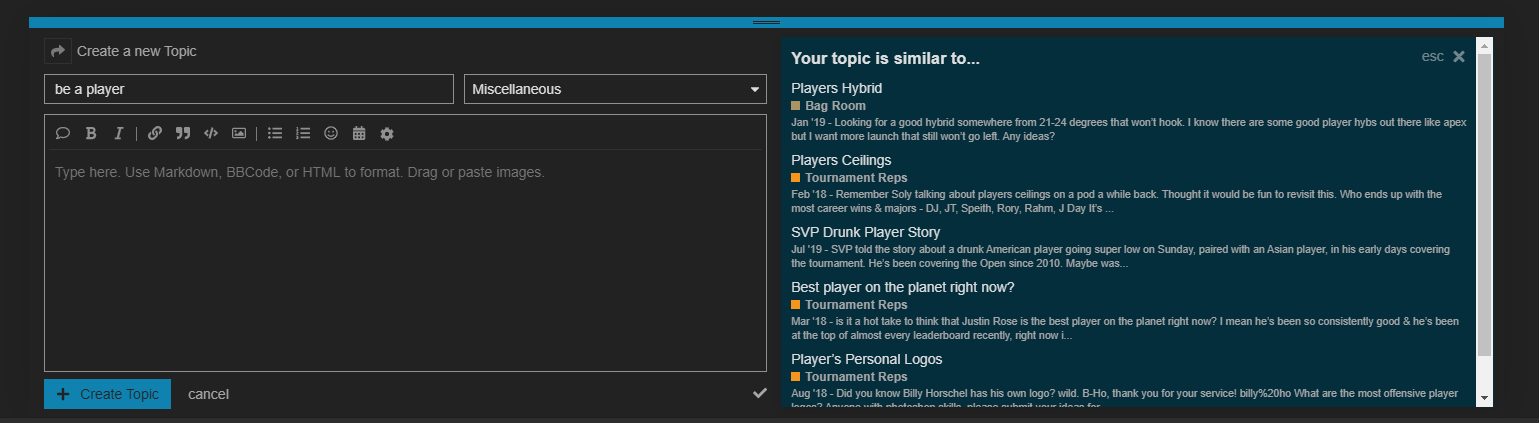This screenshot has width=1539, height=423.
Task: Open composer options gear menu
Action: click(387, 133)
